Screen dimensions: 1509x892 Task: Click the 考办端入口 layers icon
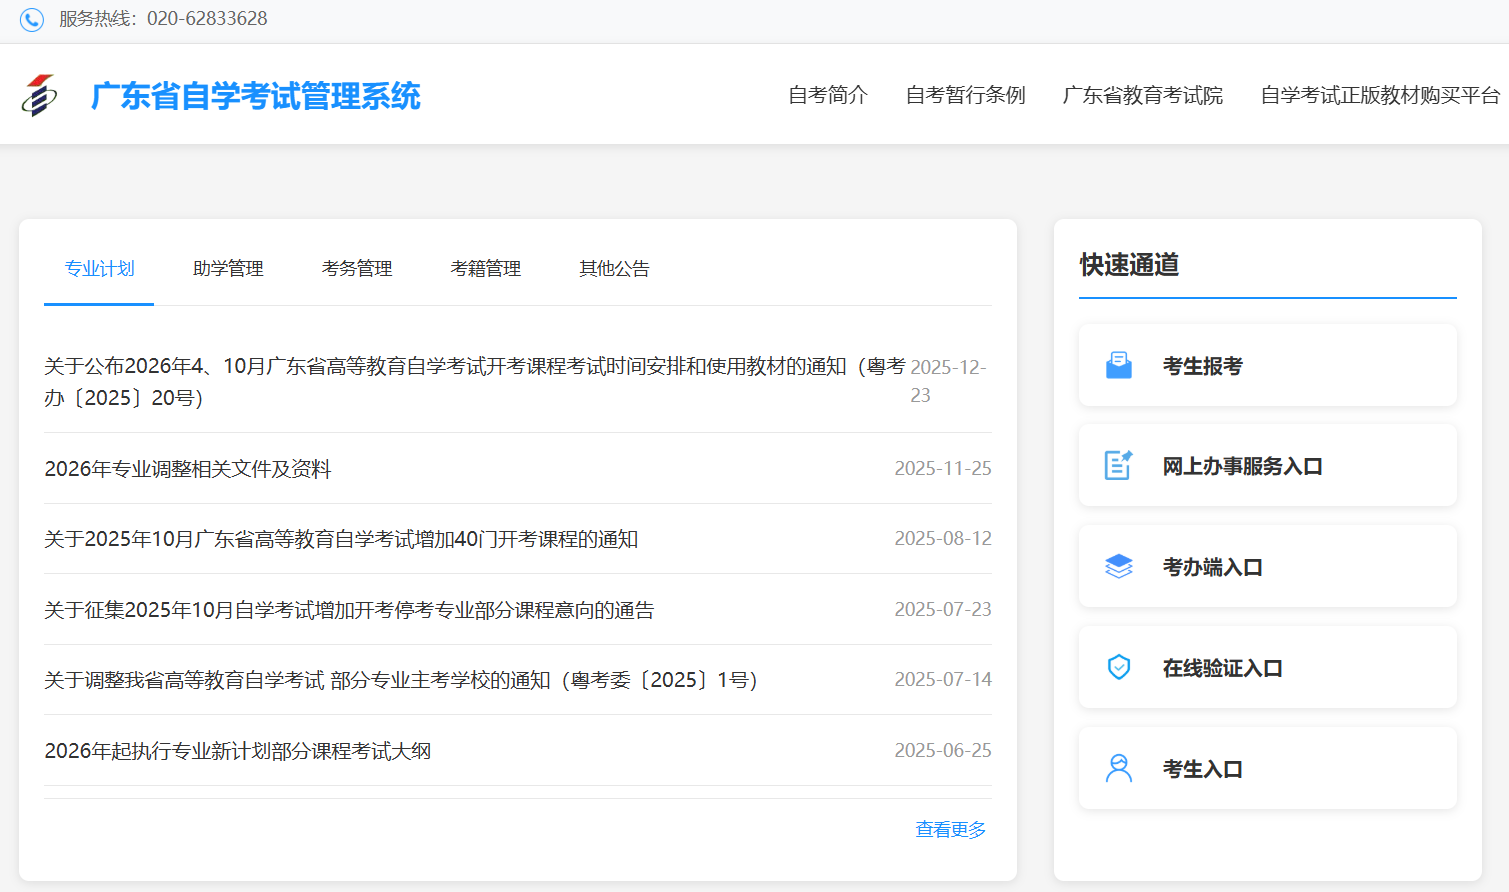point(1117,566)
